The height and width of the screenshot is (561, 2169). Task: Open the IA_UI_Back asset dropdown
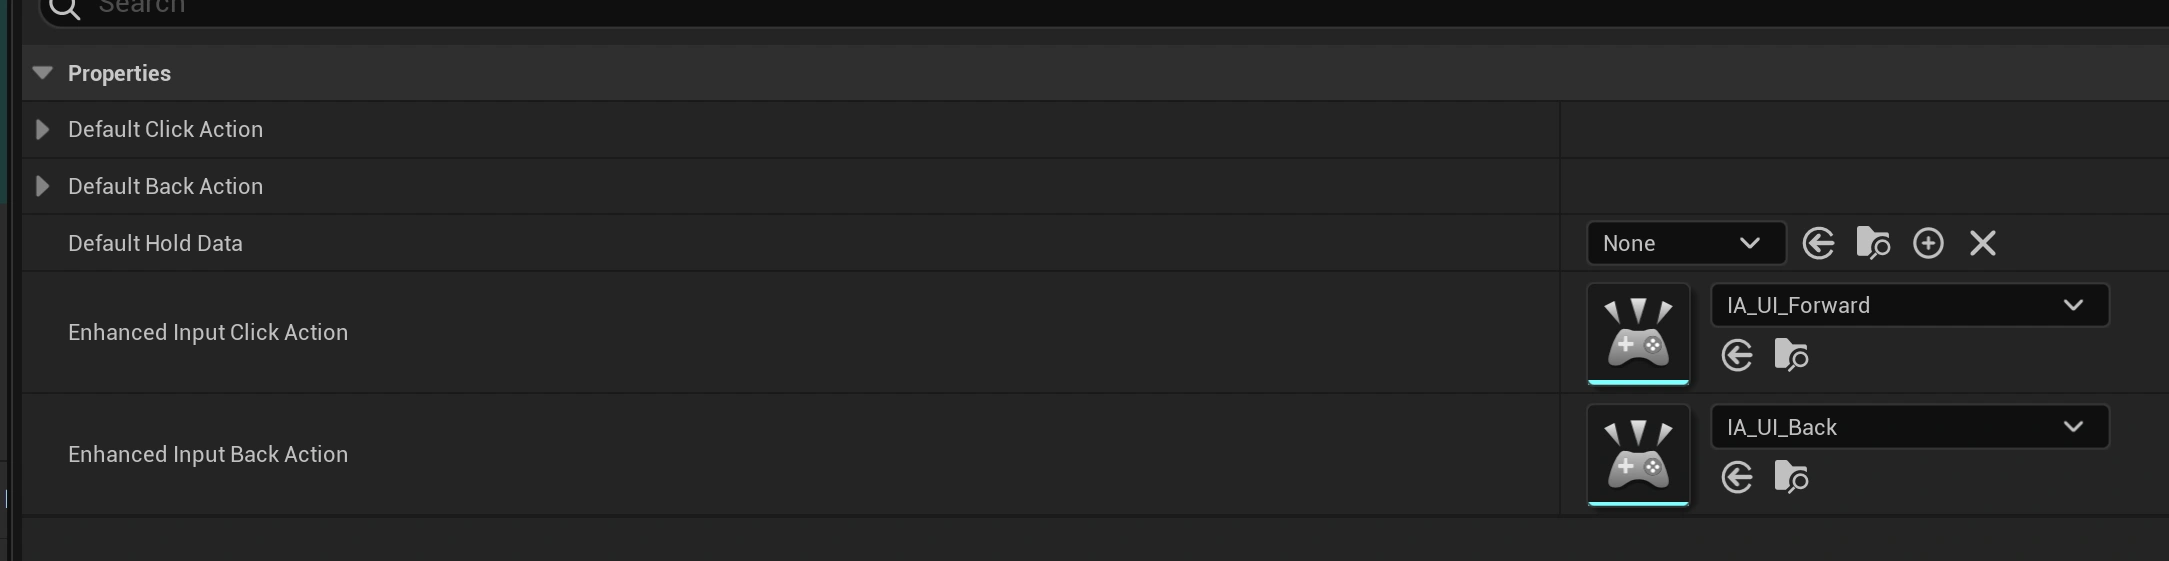tap(1909, 427)
